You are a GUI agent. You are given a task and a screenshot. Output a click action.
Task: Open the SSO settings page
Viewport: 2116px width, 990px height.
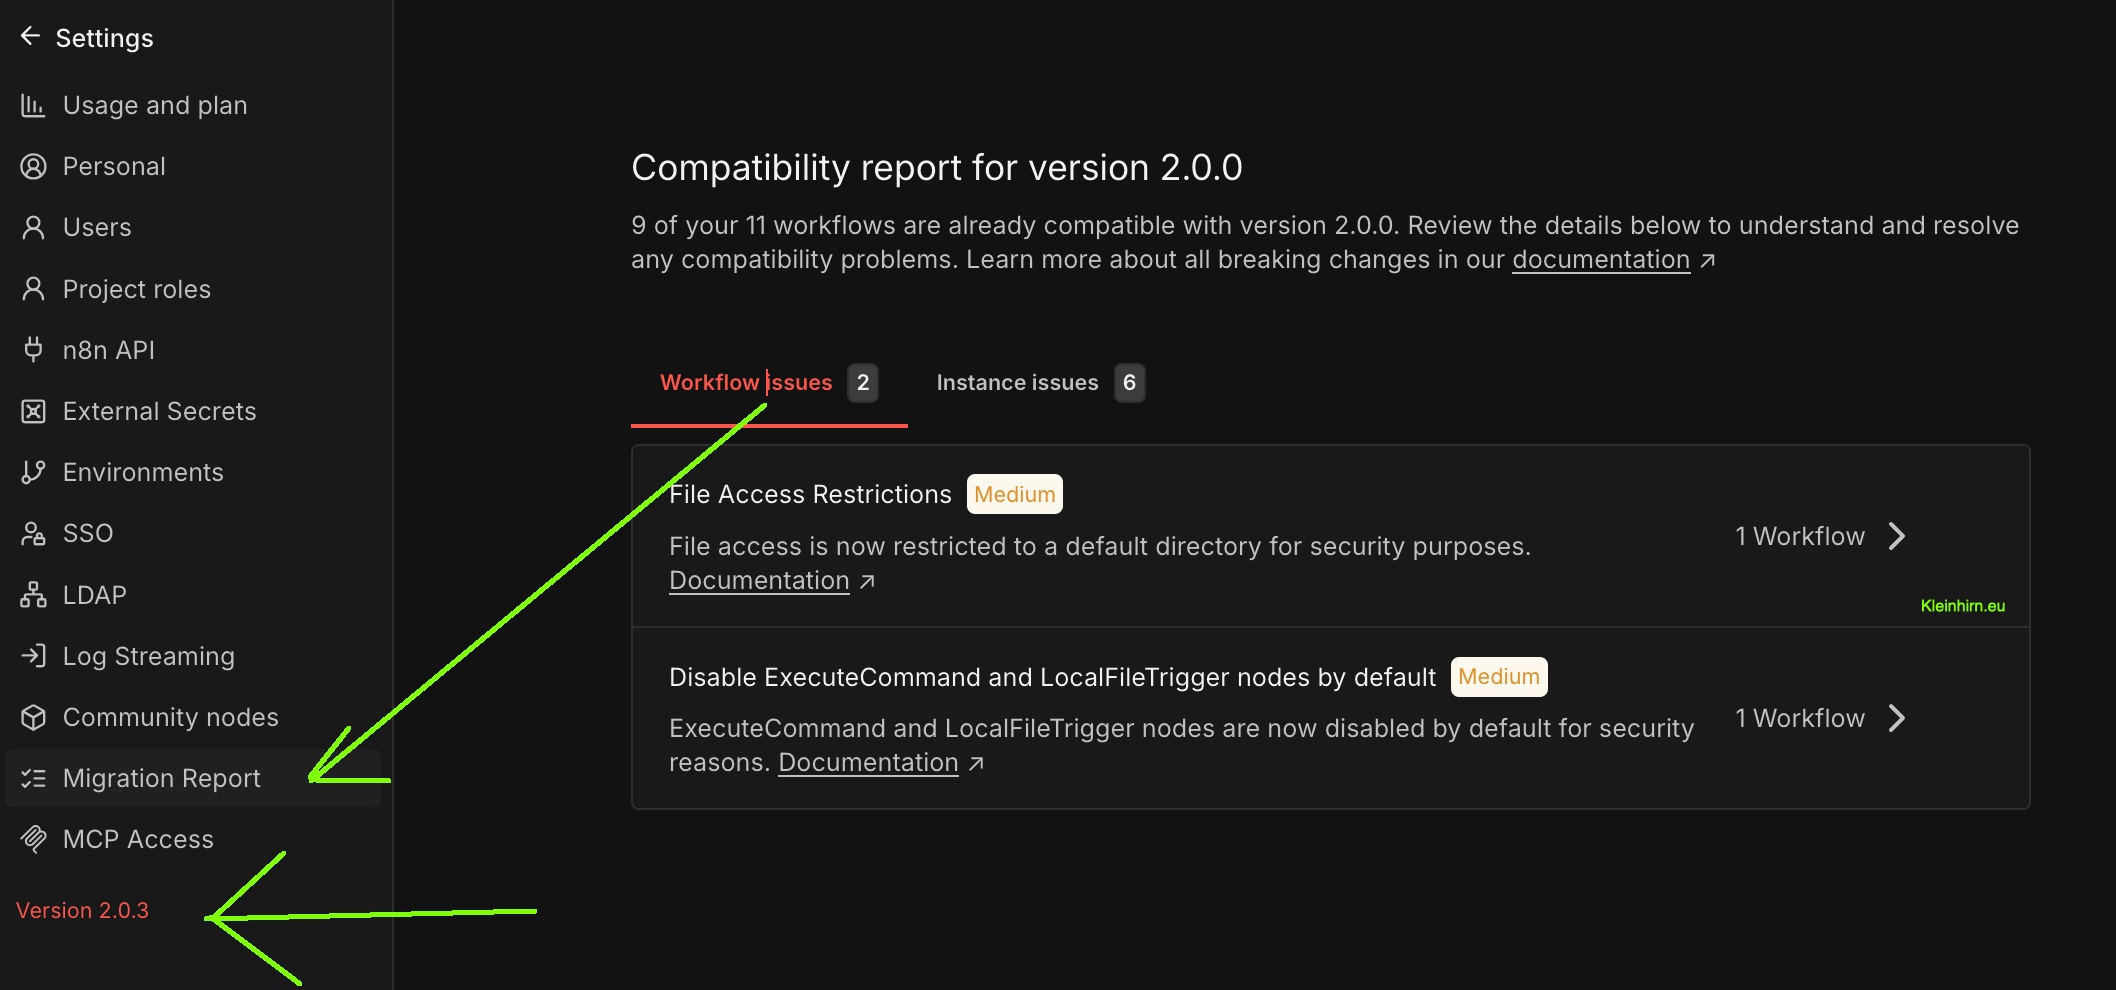click(x=88, y=533)
